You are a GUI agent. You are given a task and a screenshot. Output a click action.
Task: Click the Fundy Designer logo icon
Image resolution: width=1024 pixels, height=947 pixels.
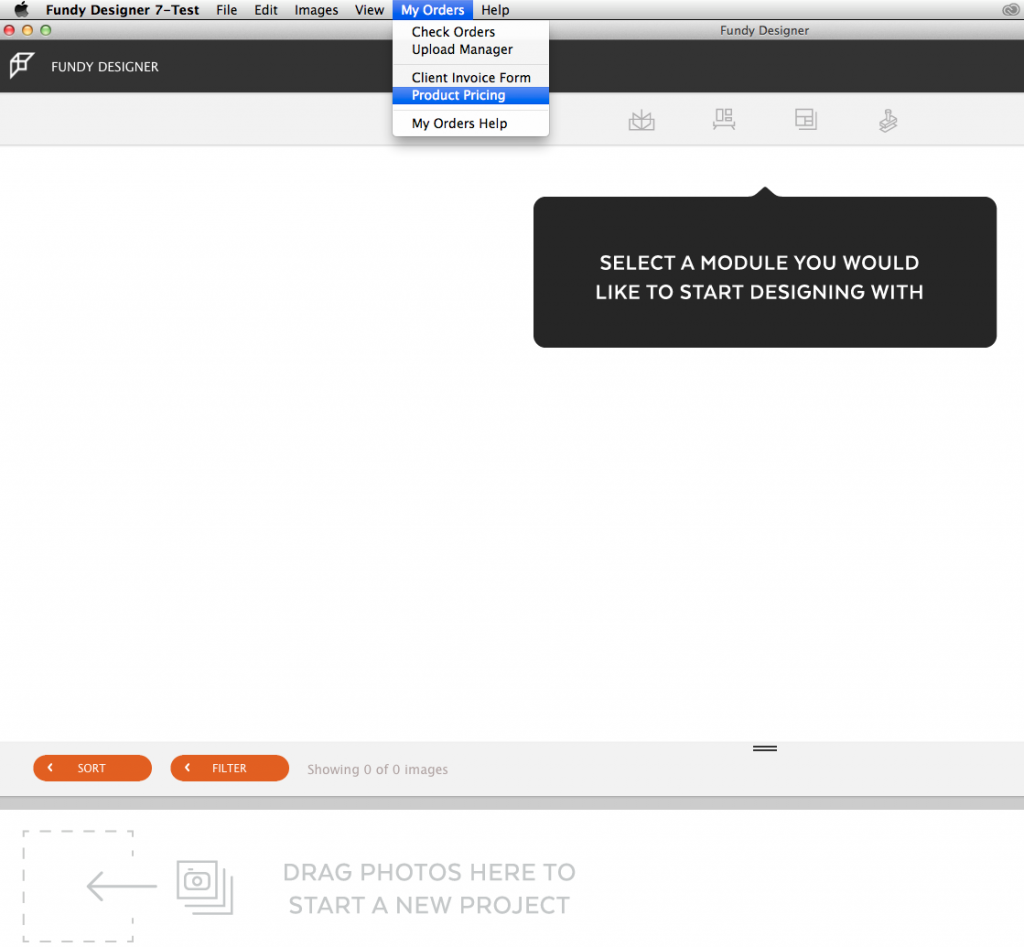22,65
